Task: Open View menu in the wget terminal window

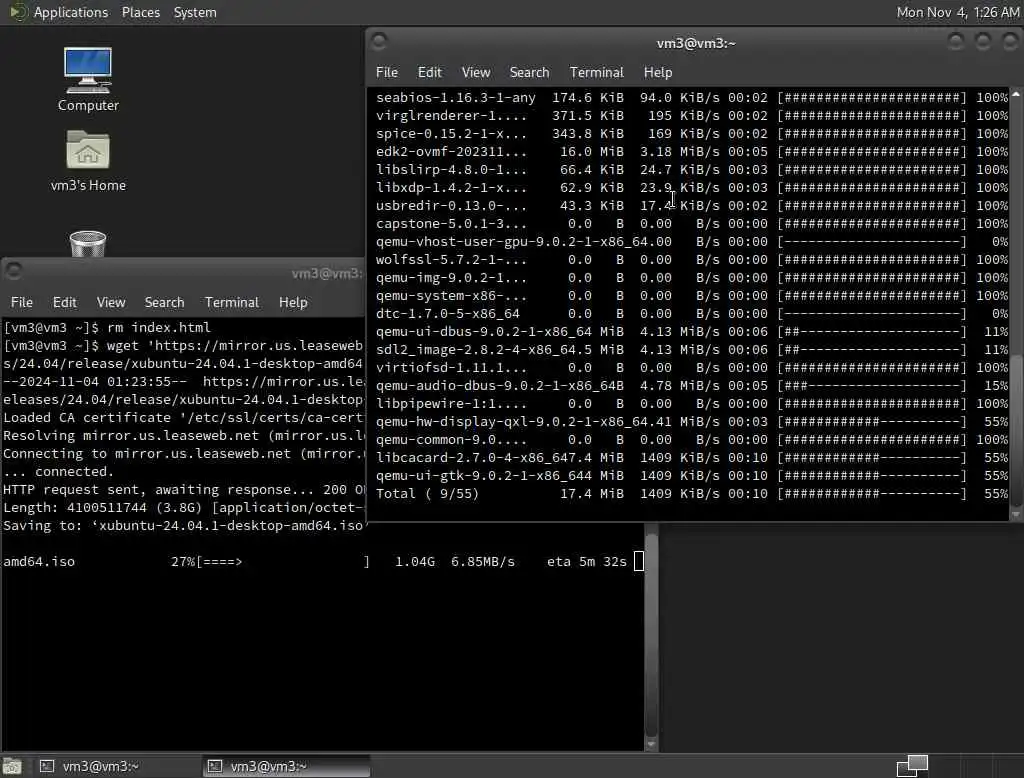Action: [110, 302]
